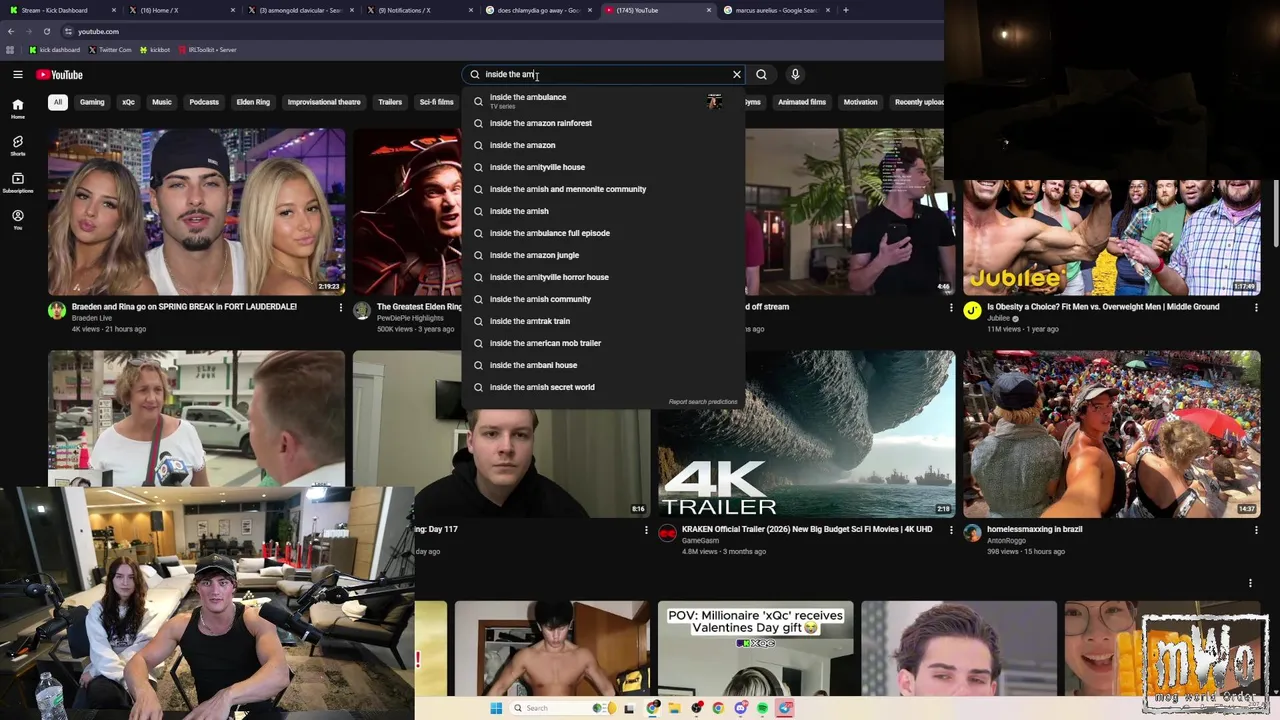The image size is (1280, 720).
Task: Open Home in the YouTube sidebar
Action: coord(18,108)
